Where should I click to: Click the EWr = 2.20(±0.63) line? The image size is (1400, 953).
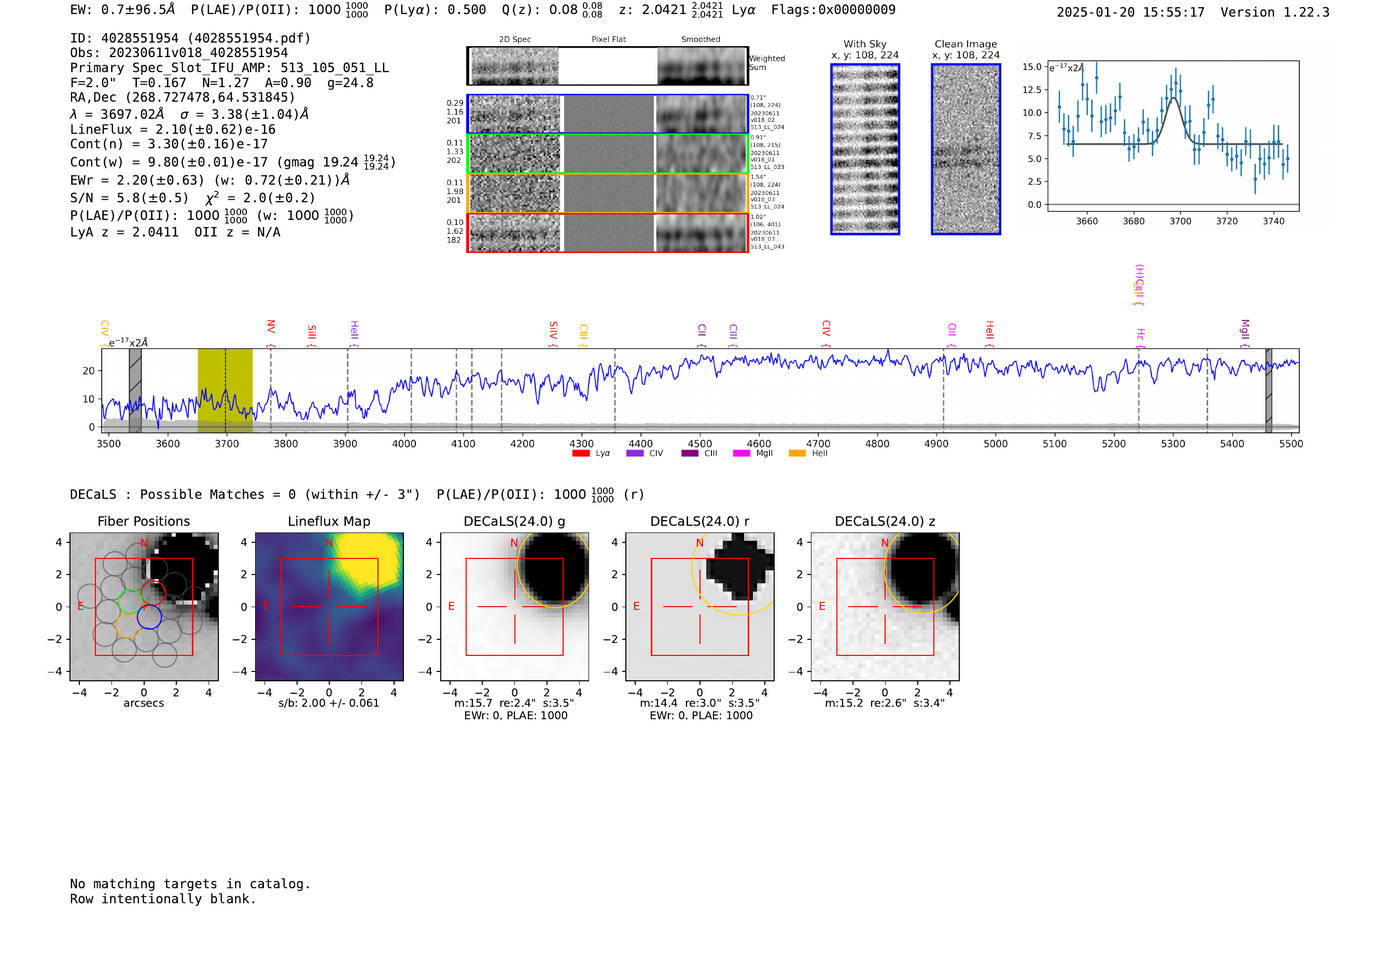coord(210,181)
